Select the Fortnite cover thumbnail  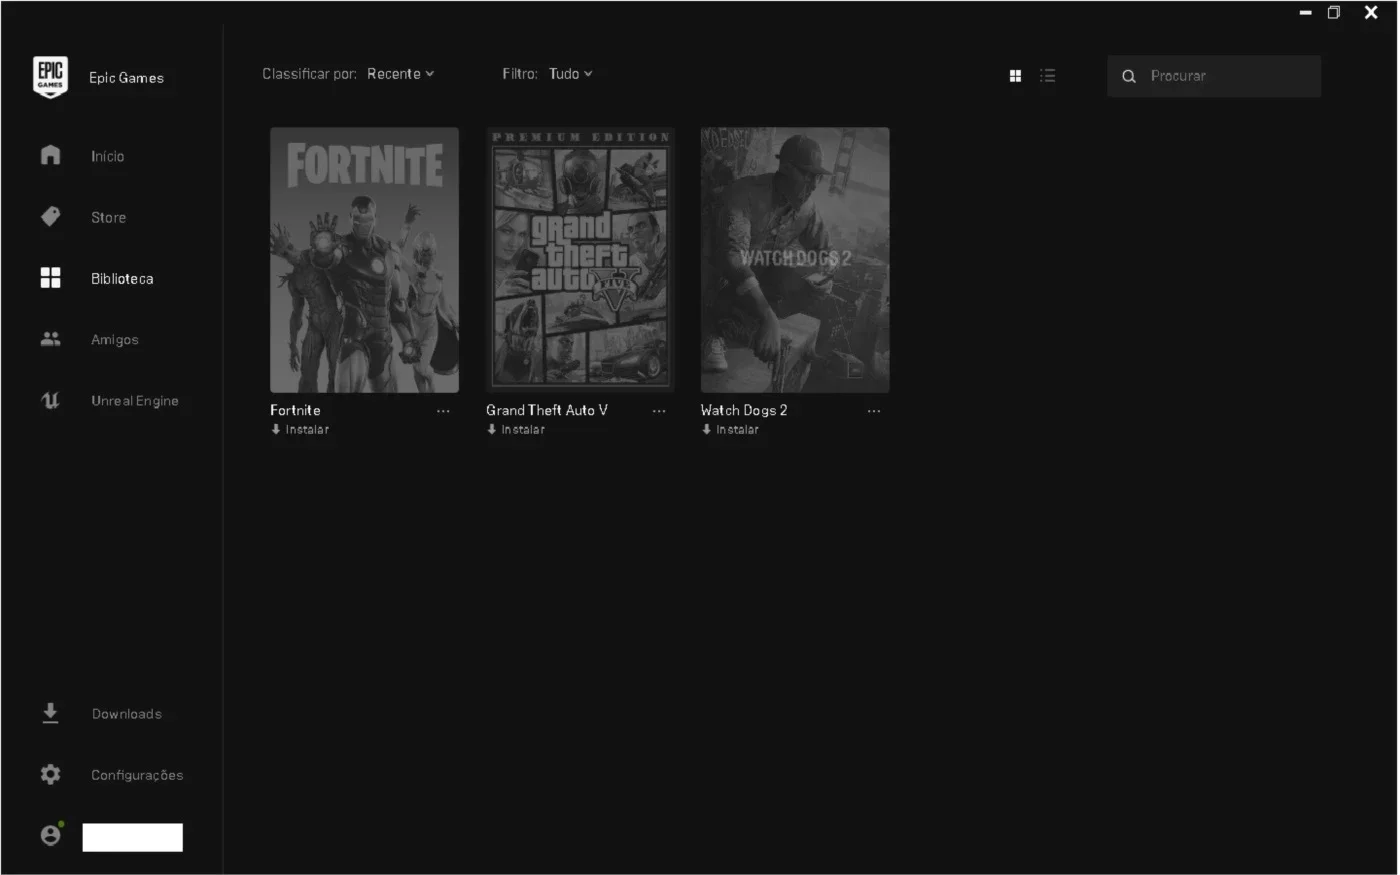pos(364,260)
